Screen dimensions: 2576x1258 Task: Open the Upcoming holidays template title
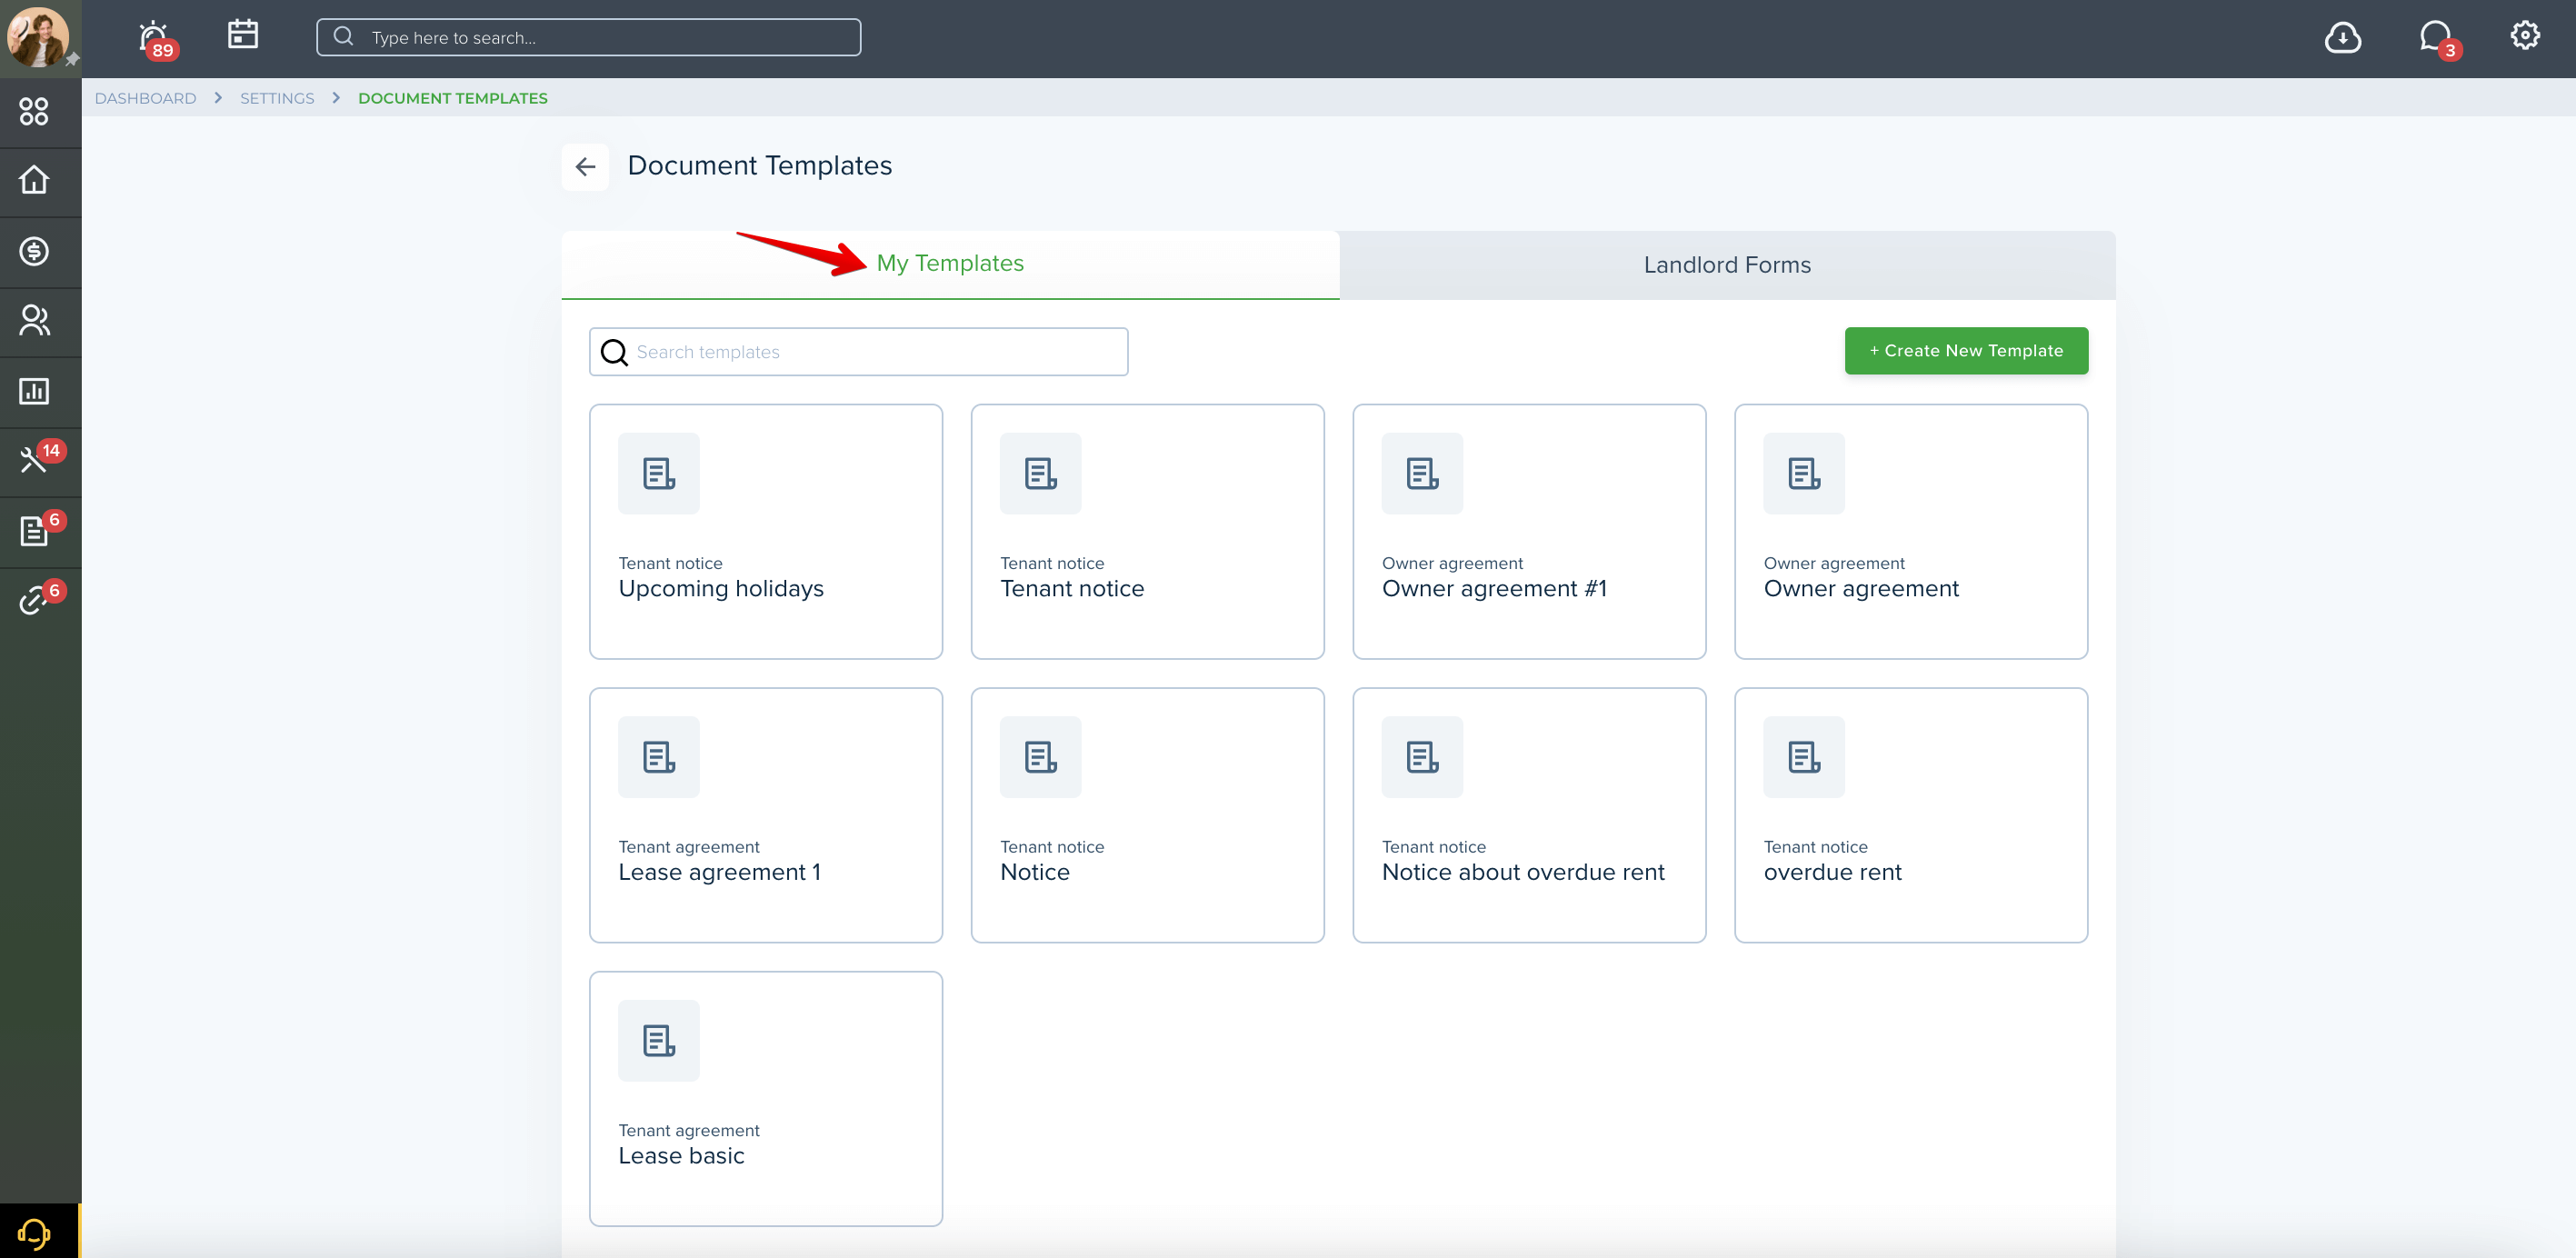coord(721,589)
